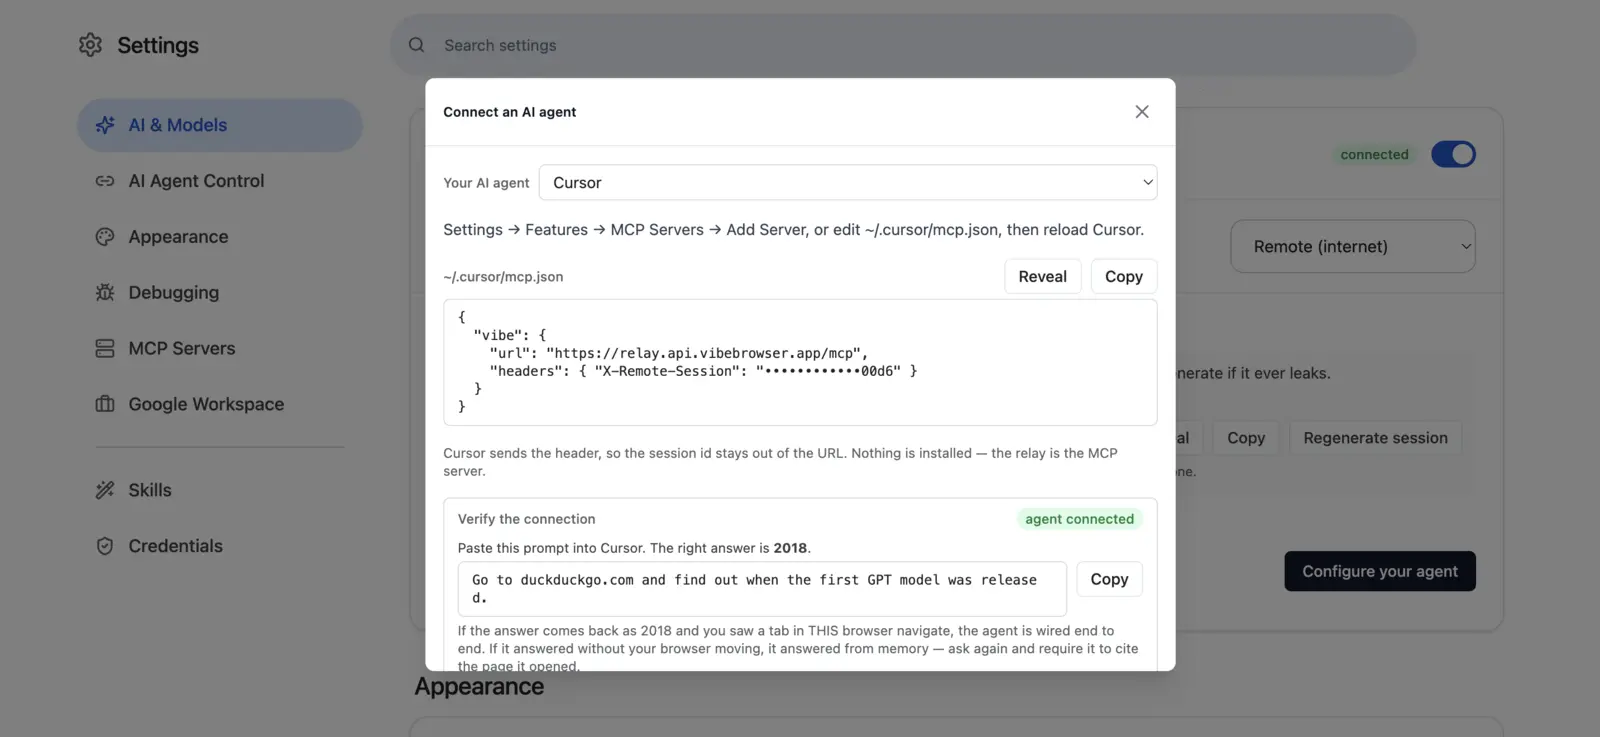Open Debugging settings
The width and height of the screenshot is (1600, 737).
coord(219,293)
